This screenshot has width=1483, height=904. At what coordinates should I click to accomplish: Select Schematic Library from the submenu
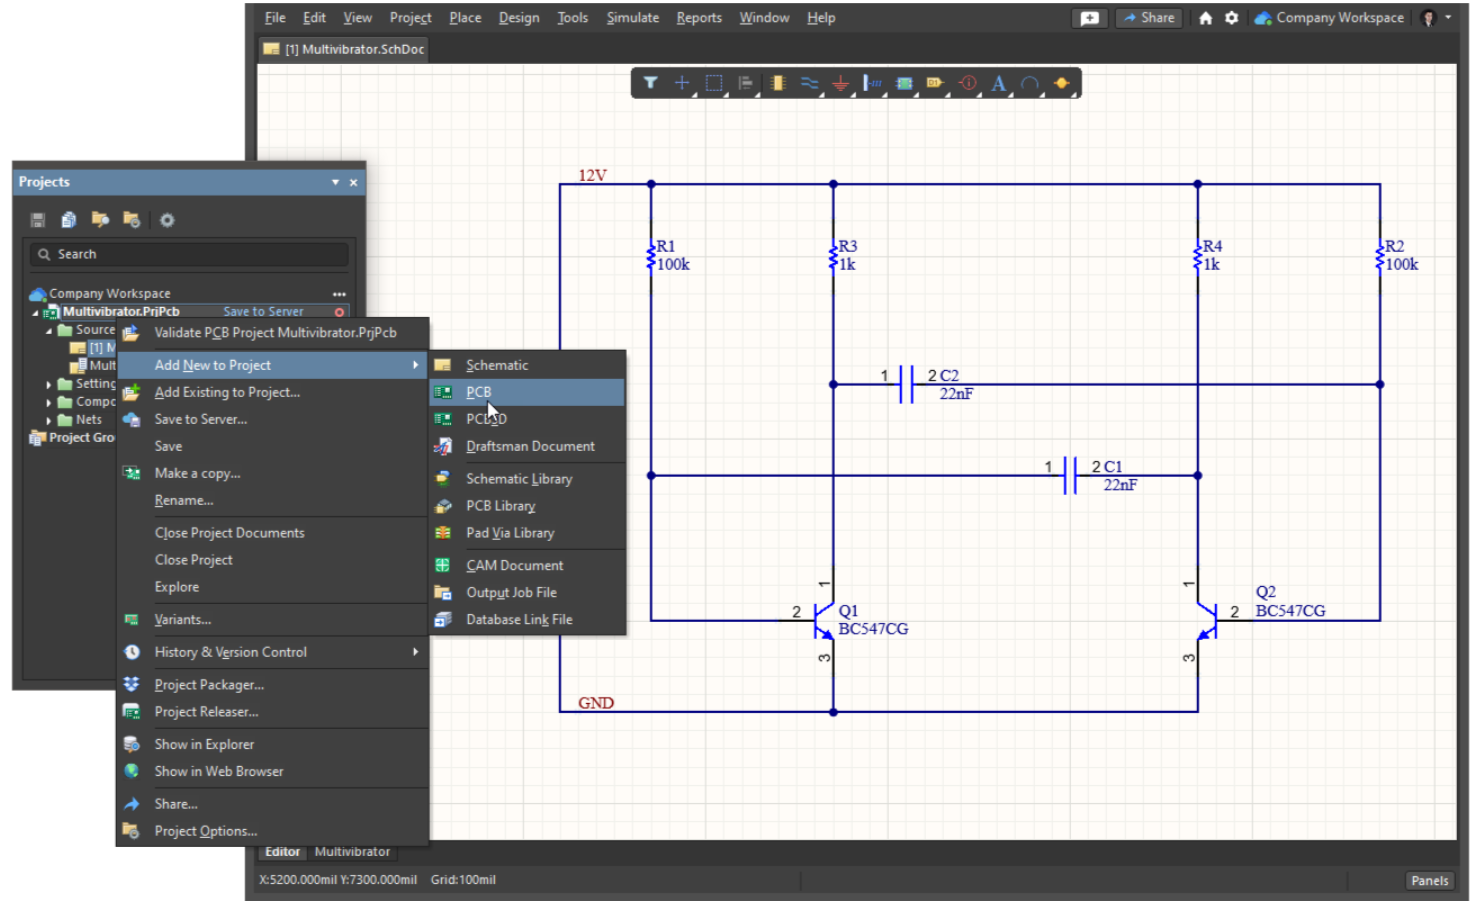click(x=518, y=479)
